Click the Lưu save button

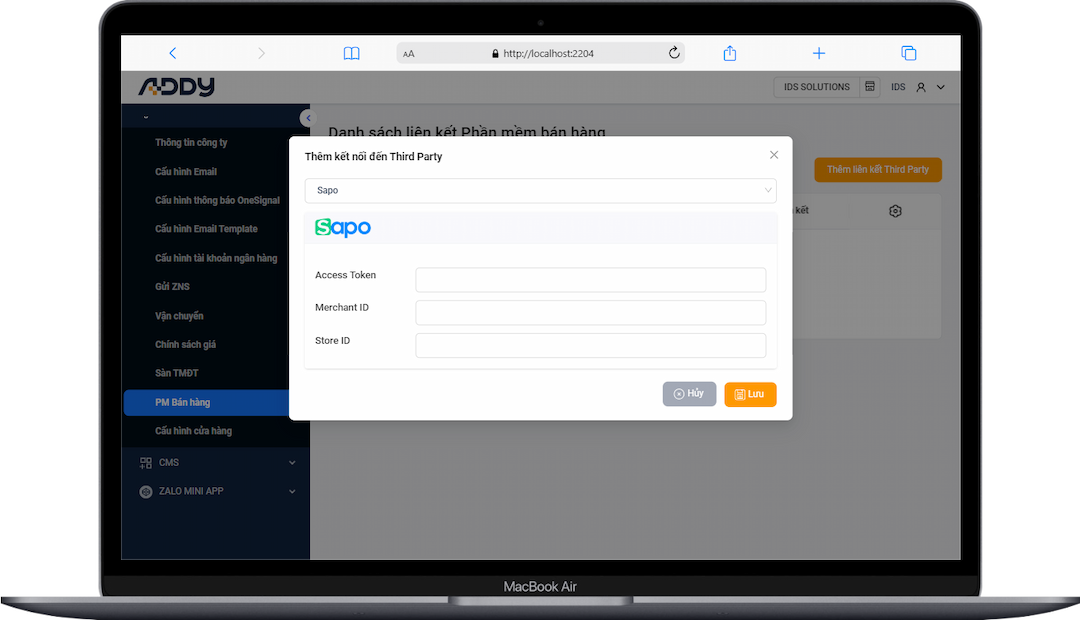(750, 394)
